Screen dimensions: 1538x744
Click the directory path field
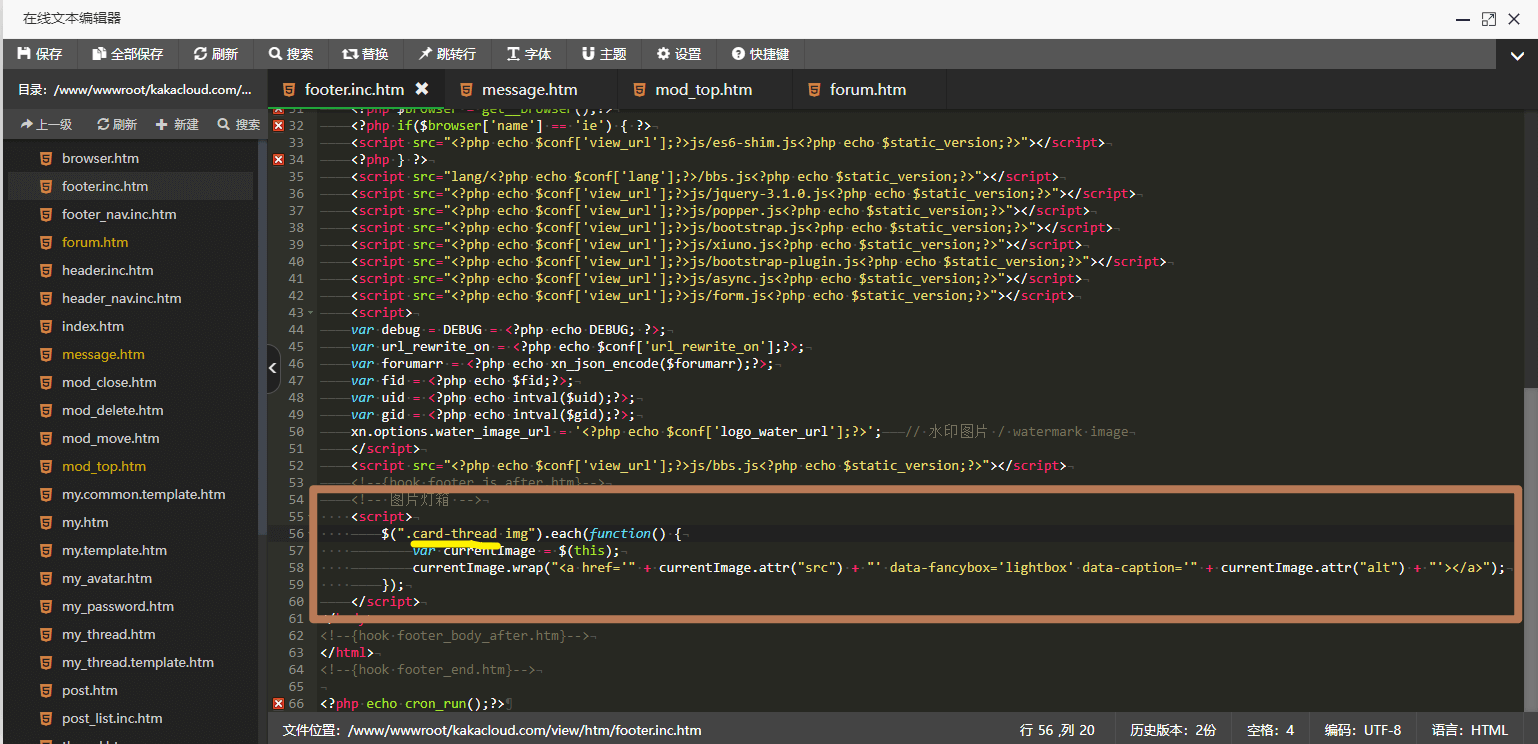tap(135, 90)
